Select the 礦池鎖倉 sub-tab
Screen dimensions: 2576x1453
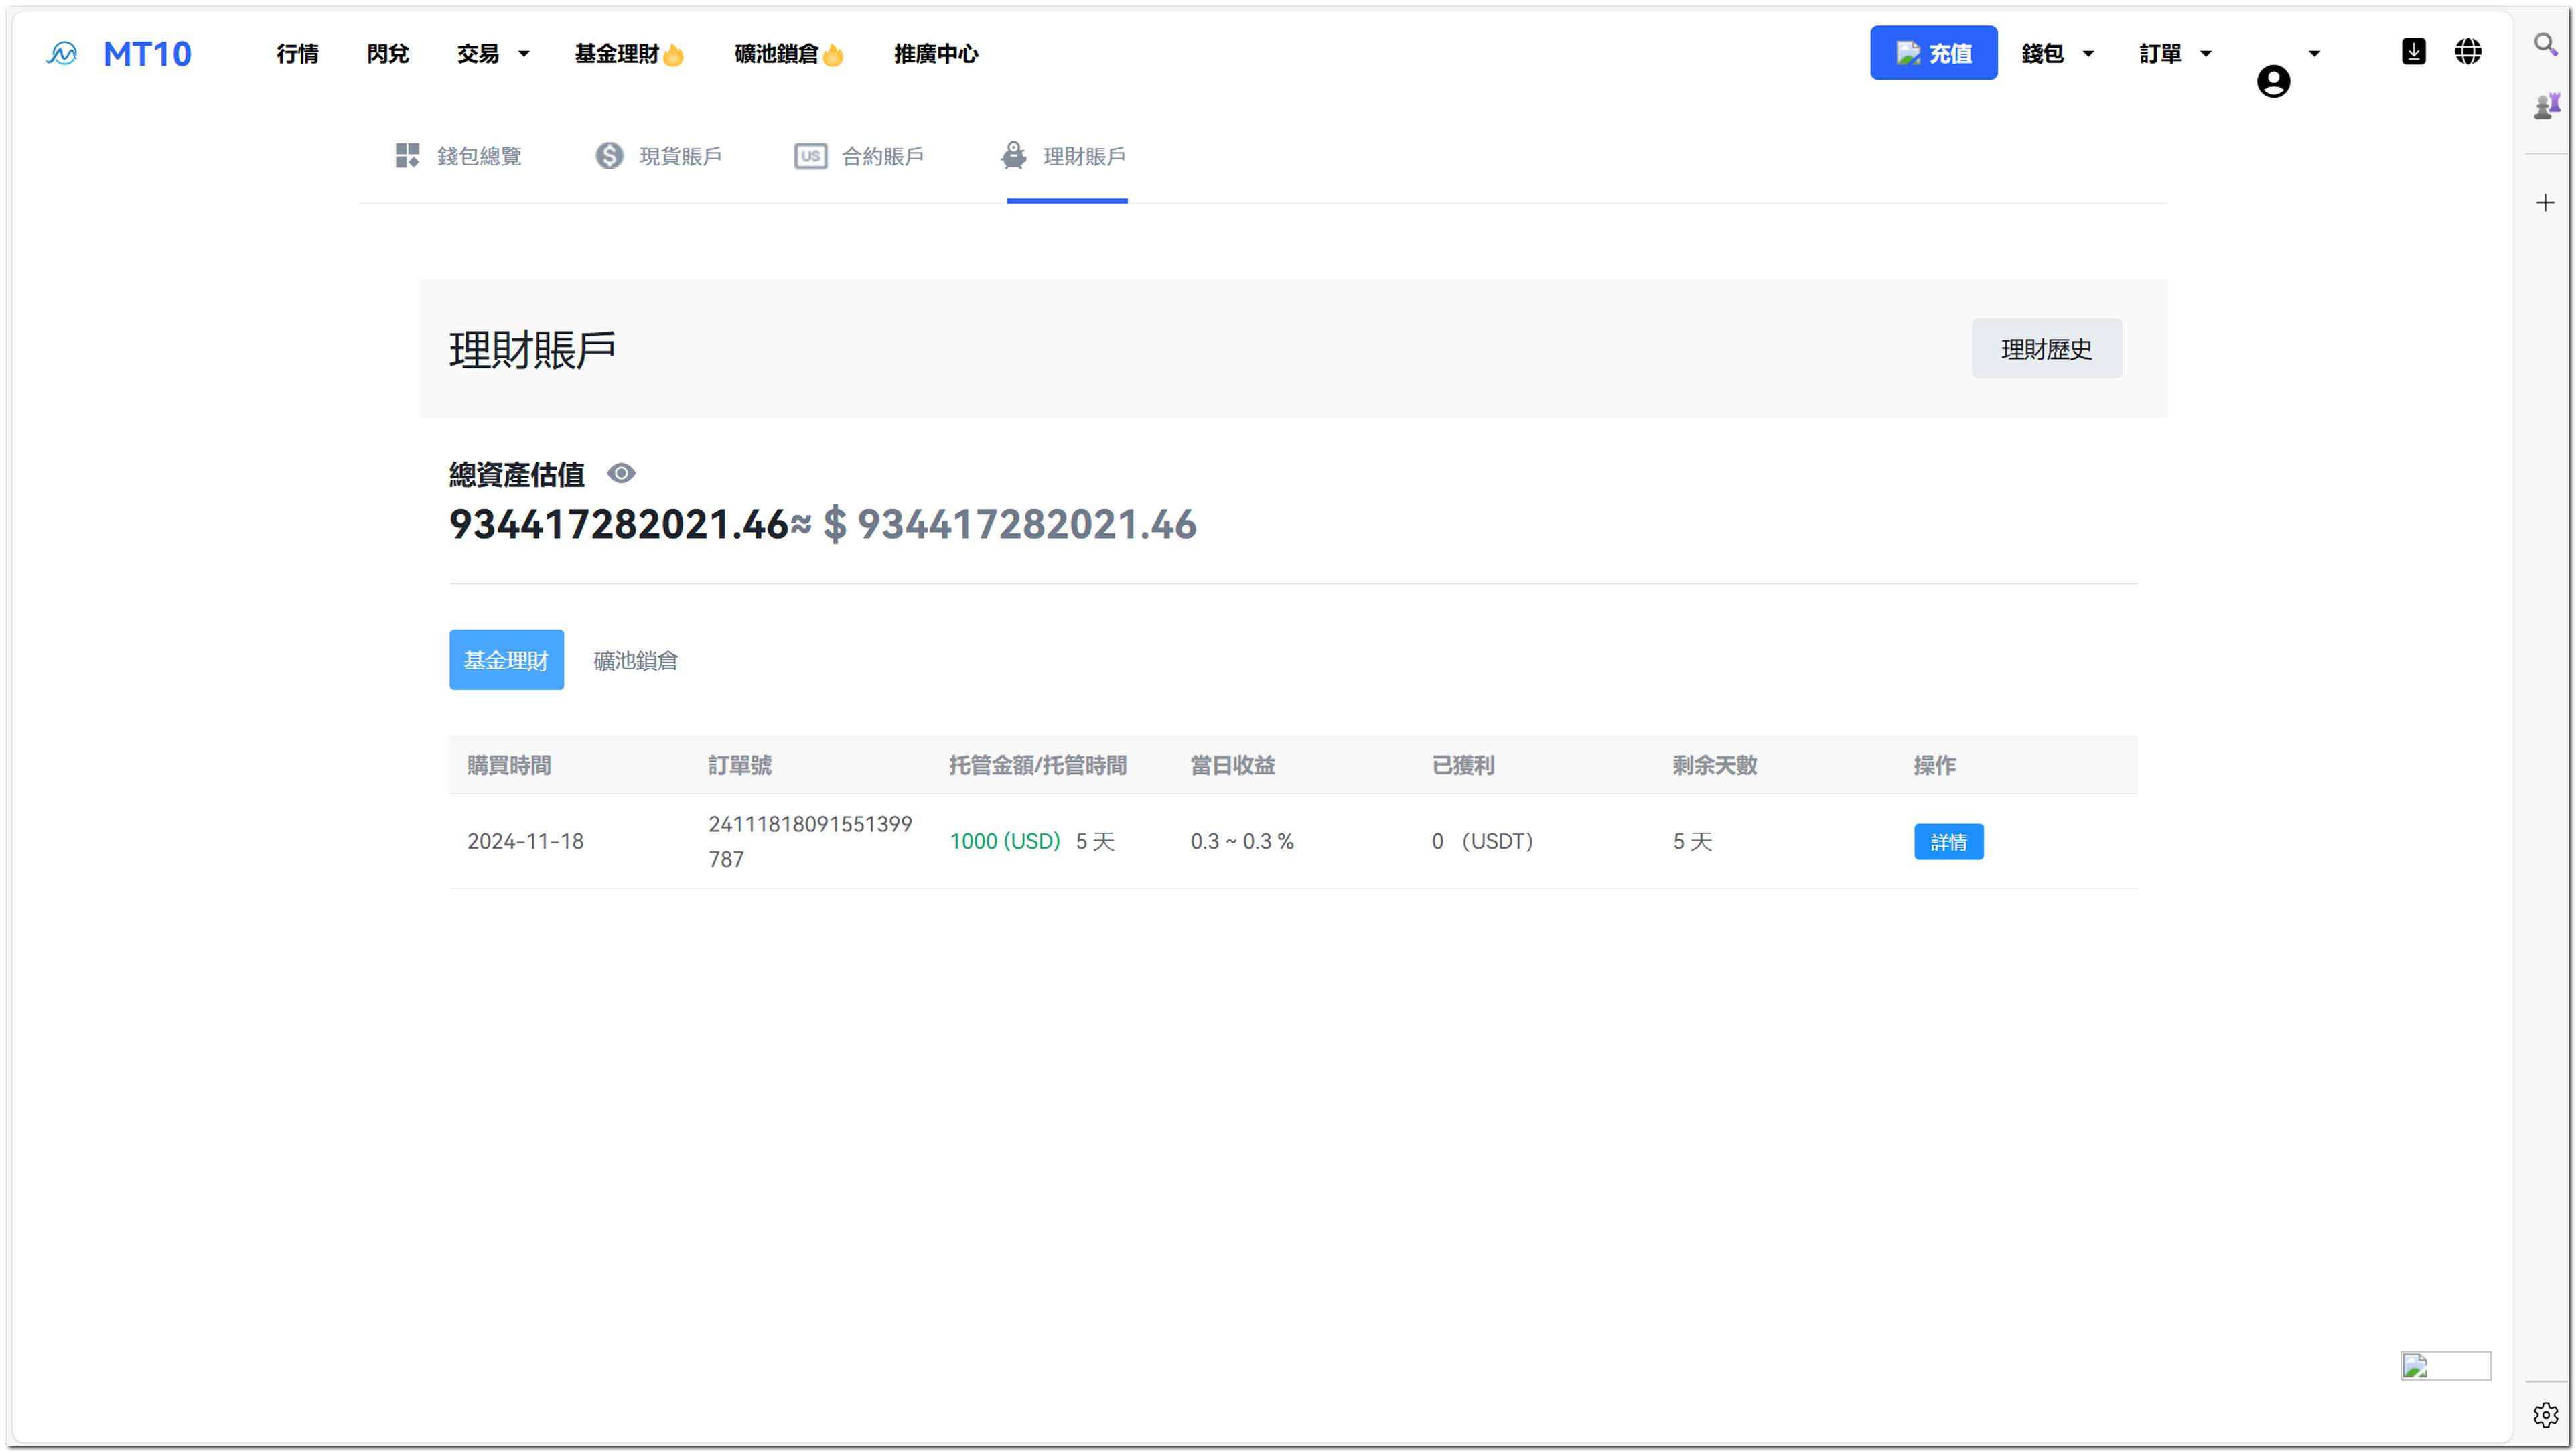635,660
